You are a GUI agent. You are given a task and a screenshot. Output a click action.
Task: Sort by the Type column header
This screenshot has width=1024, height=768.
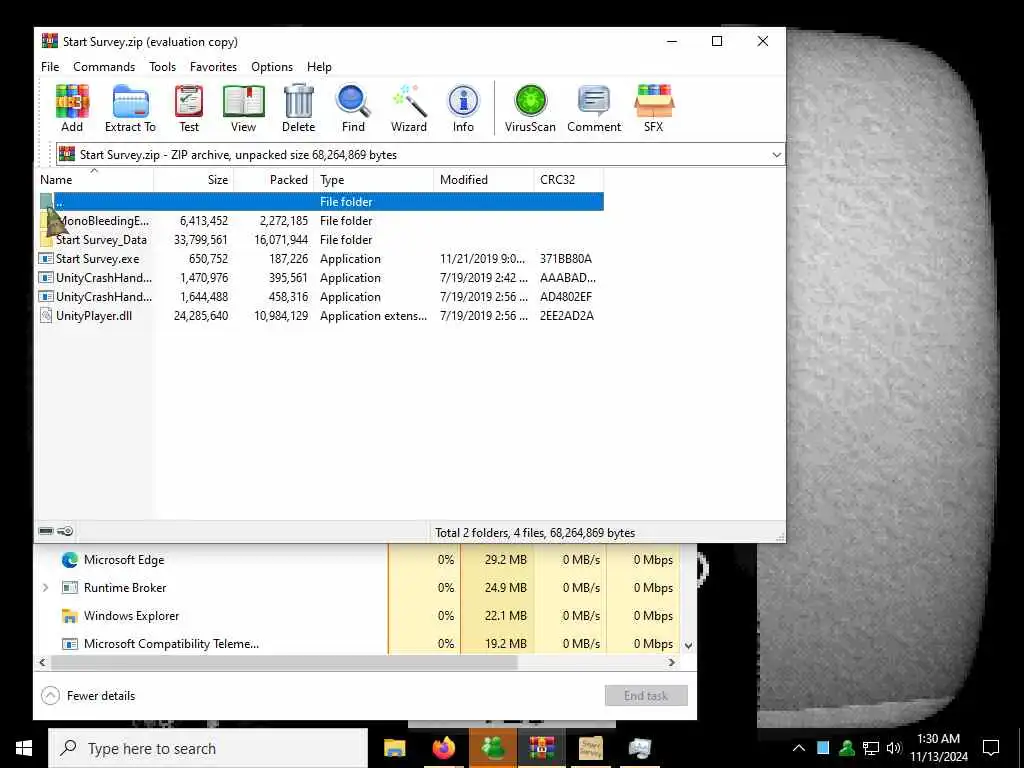click(374, 180)
